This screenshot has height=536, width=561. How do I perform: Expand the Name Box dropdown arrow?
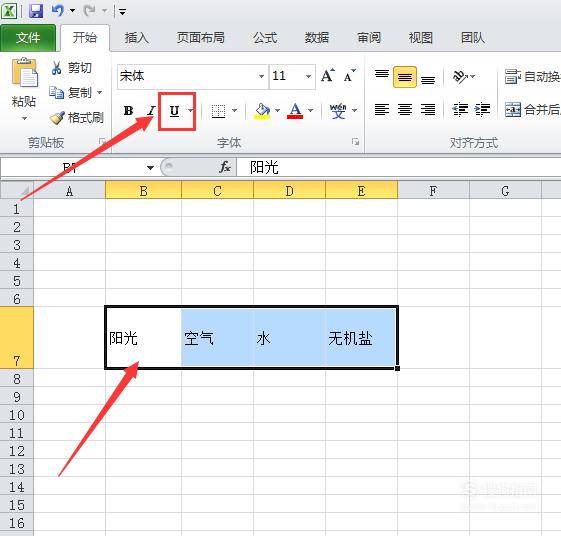(150, 167)
